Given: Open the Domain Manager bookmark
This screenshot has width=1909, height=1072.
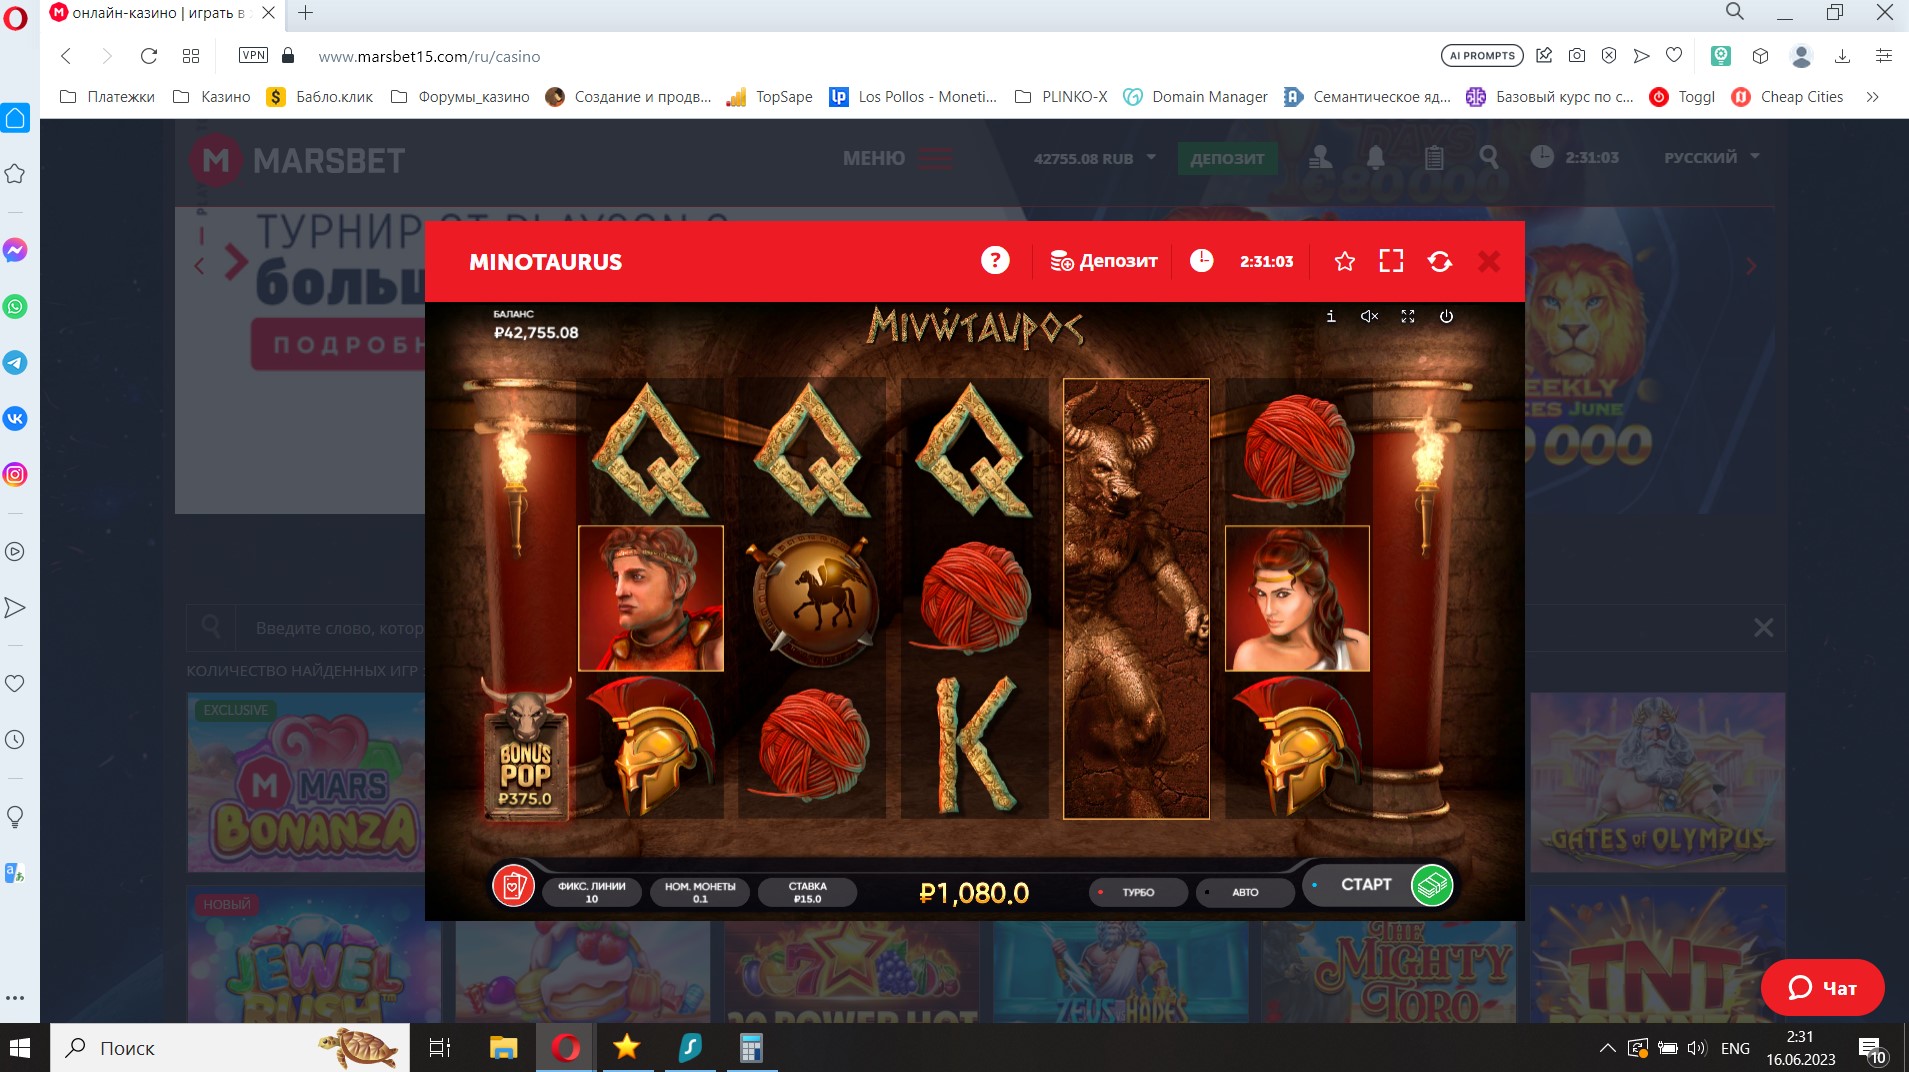Looking at the screenshot, I should point(1196,97).
